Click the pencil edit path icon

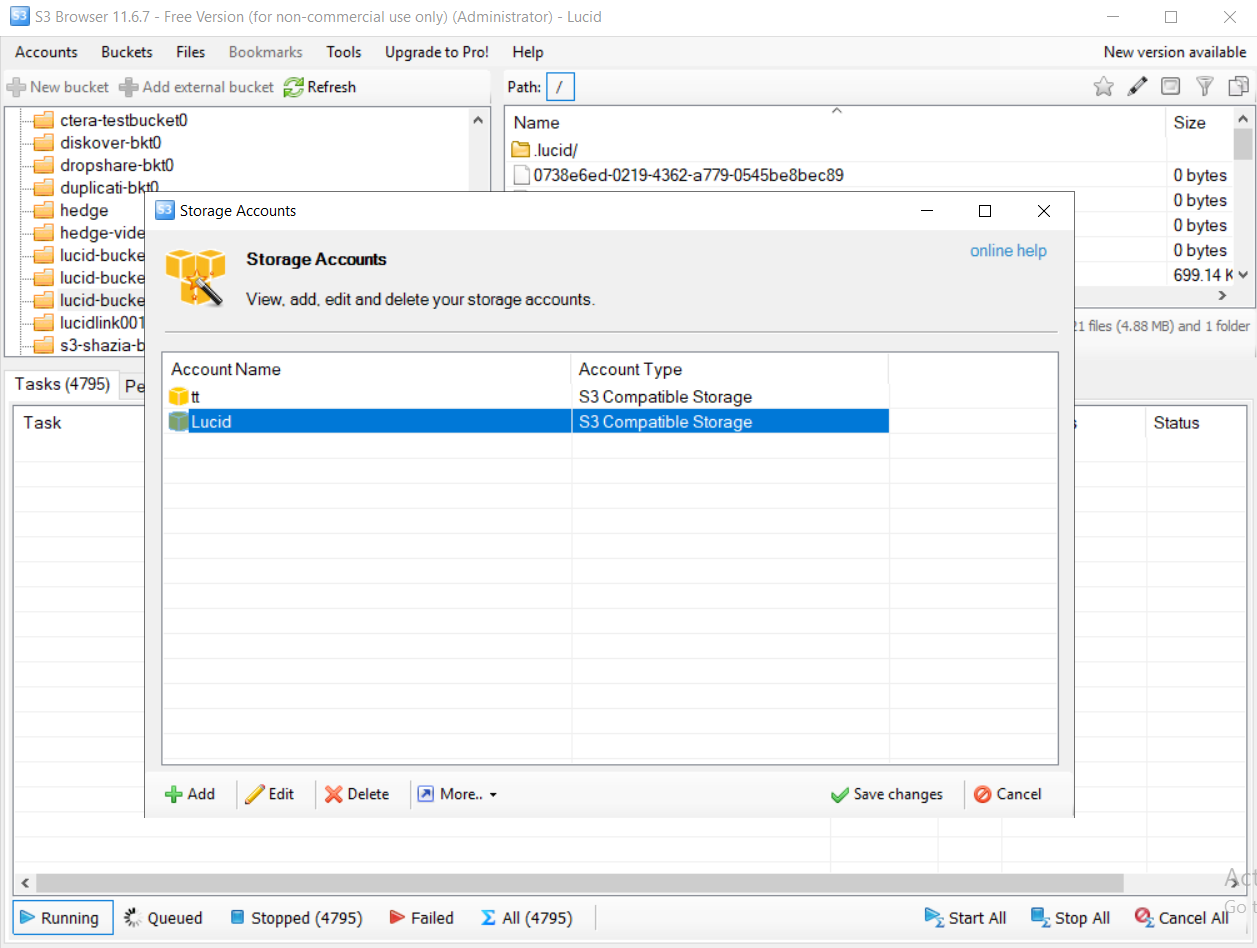[1137, 87]
